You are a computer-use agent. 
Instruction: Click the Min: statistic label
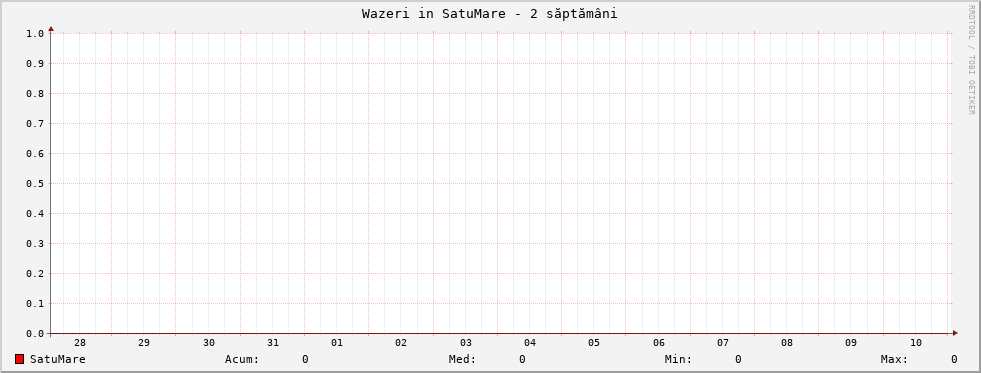coord(678,359)
